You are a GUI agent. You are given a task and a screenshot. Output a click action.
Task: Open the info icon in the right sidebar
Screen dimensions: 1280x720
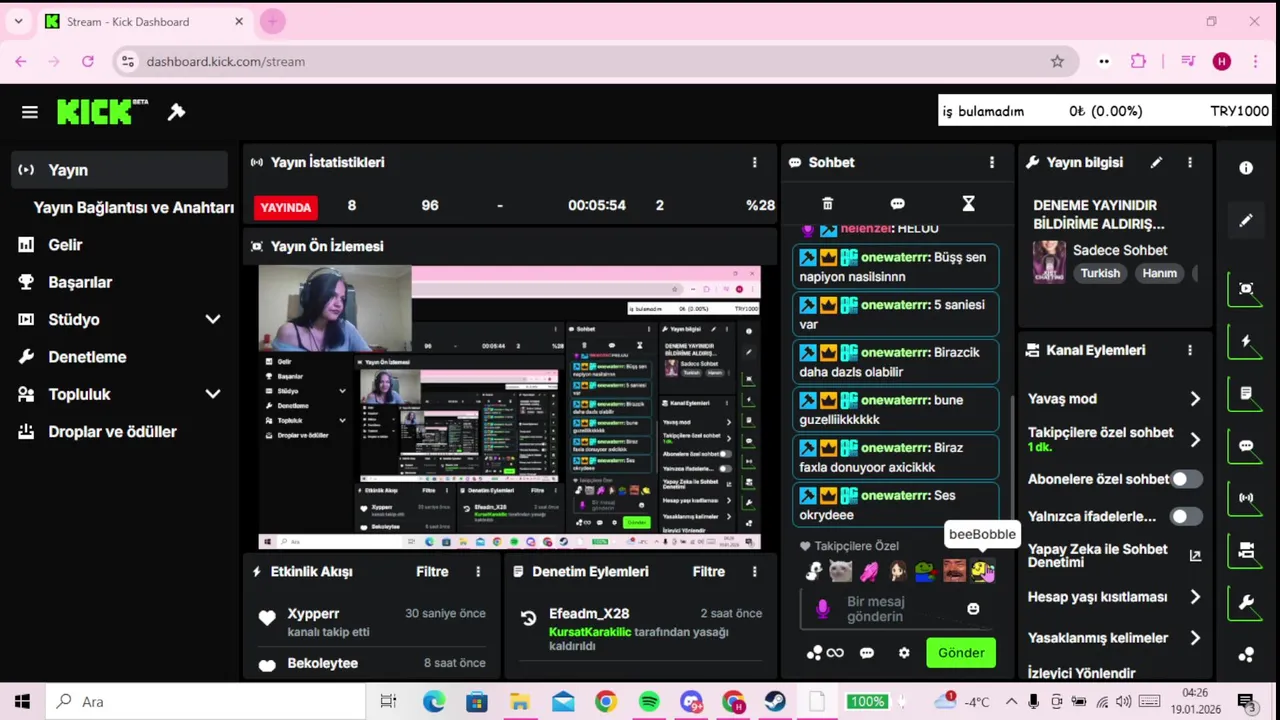tap(1246, 168)
